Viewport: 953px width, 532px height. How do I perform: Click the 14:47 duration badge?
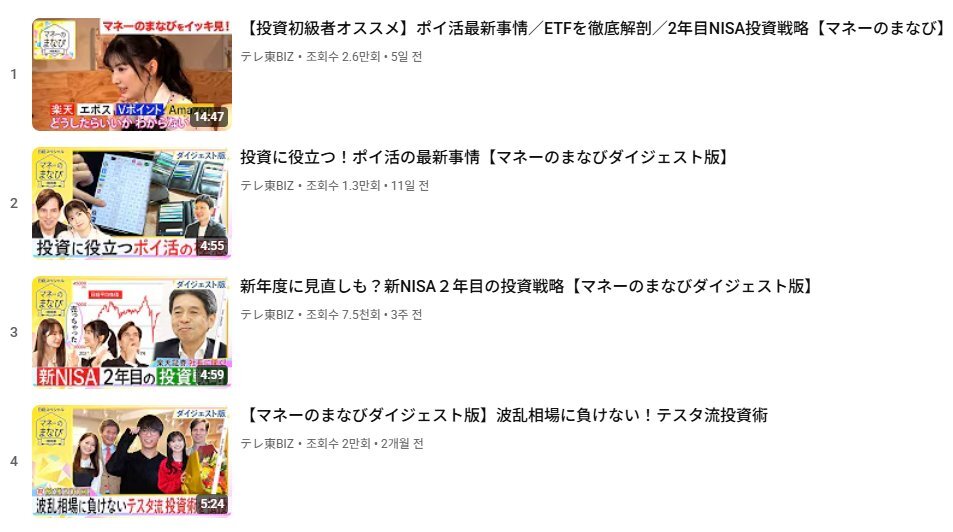208,116
